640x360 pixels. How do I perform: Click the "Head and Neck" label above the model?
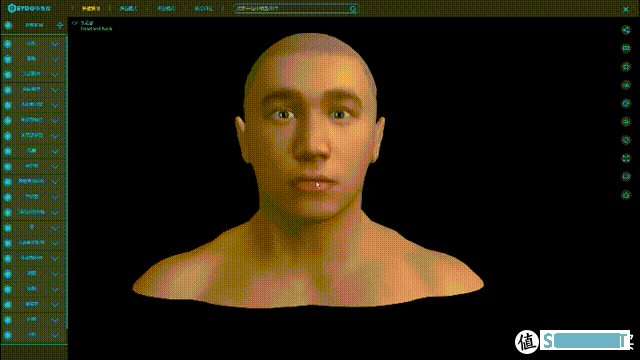coord(96,29)
